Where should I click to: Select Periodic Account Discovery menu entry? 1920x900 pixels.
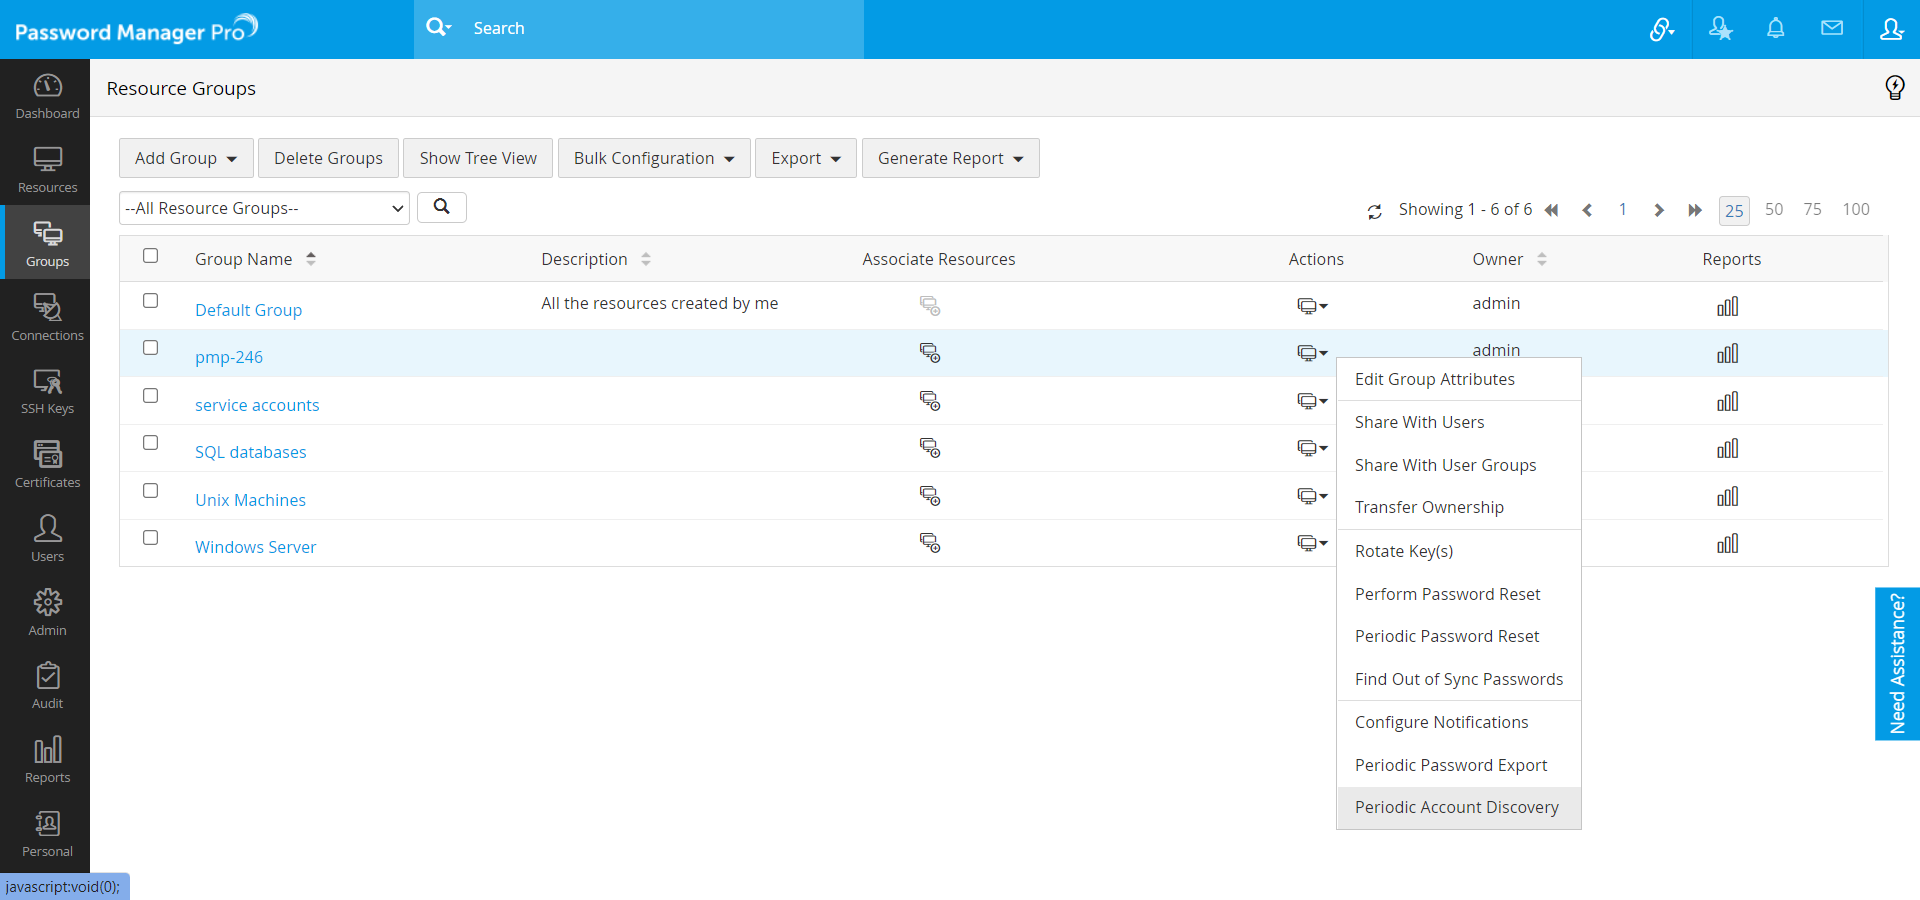click(1456, 807)
